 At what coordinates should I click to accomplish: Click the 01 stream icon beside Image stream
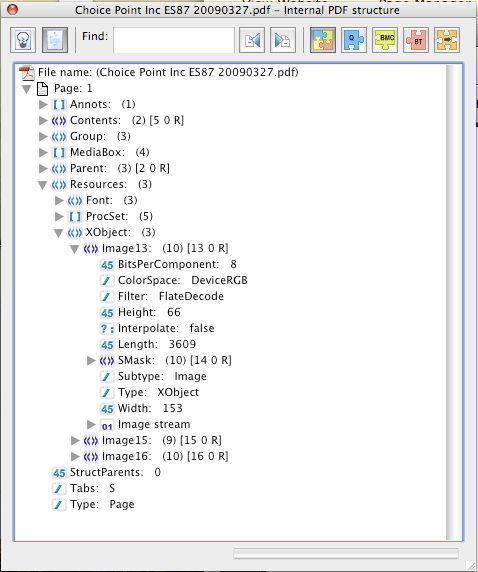pos(107,425)
